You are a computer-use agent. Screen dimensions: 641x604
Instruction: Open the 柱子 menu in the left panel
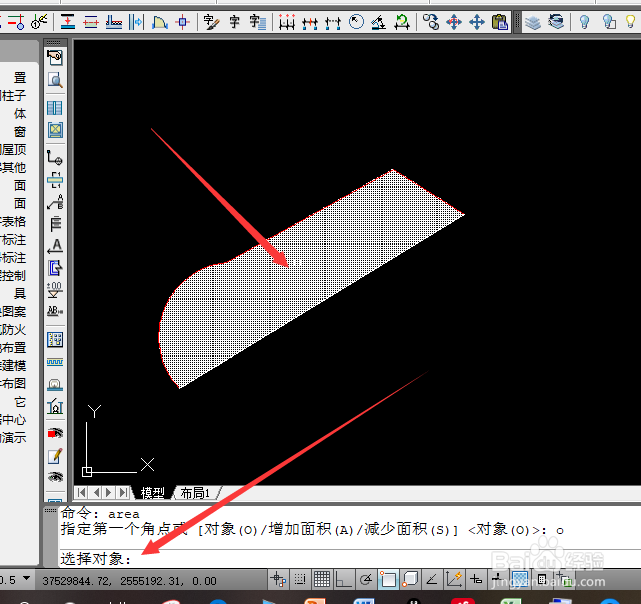(13, 95)
